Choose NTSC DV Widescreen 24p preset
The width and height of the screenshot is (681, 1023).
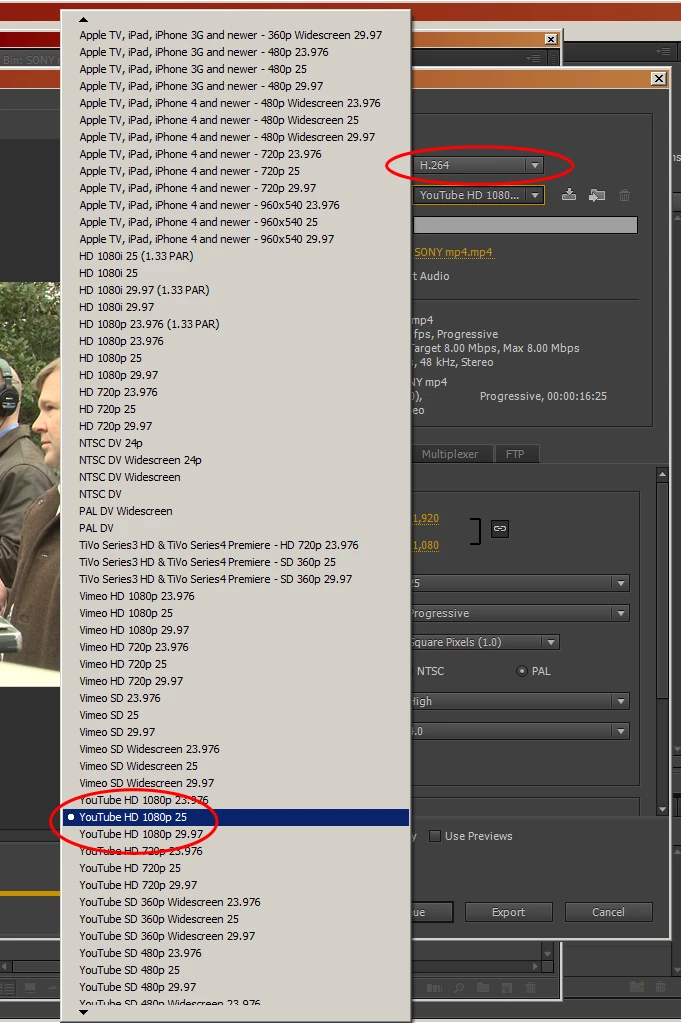pos(236,460)
